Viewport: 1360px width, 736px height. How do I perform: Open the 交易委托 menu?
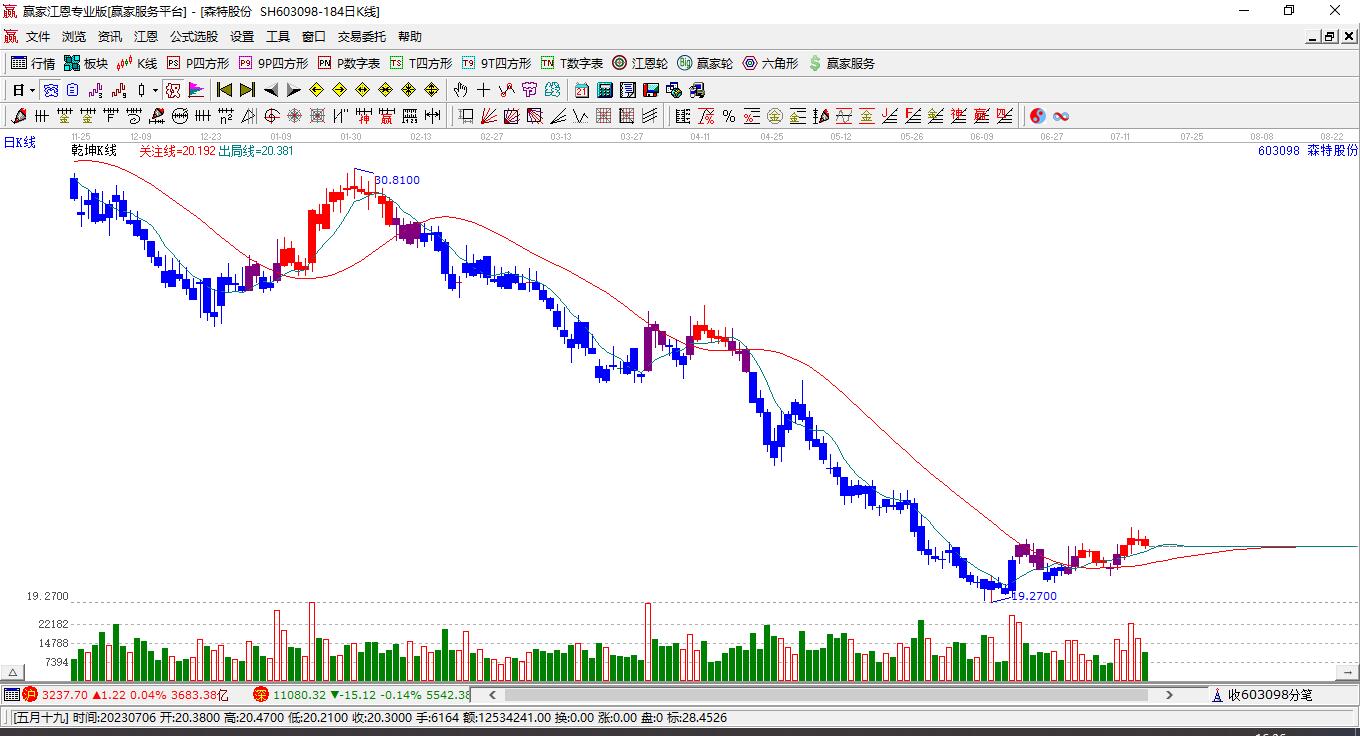coord(362,37)
